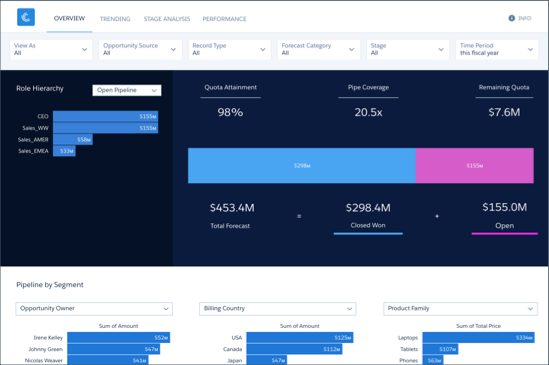Image resolution: width=549 pixels, height=365 pixels.
Task: Click the Remaining Quota label
Action: coord(504,87)
